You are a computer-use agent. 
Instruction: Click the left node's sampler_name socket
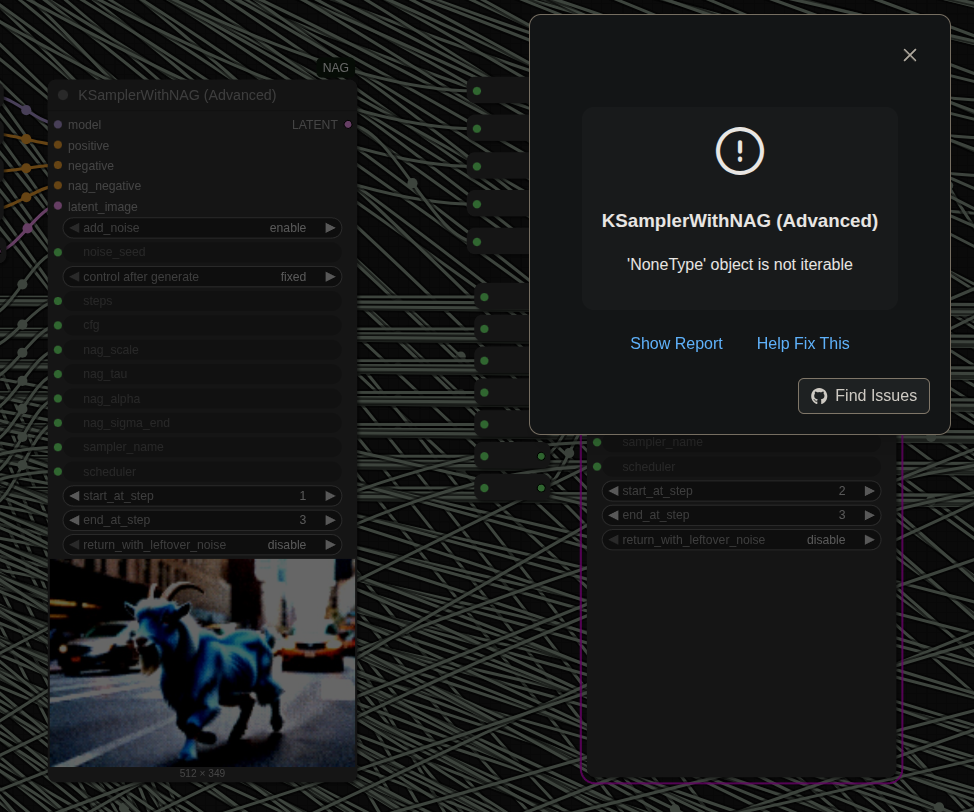[x=58, y=447]
